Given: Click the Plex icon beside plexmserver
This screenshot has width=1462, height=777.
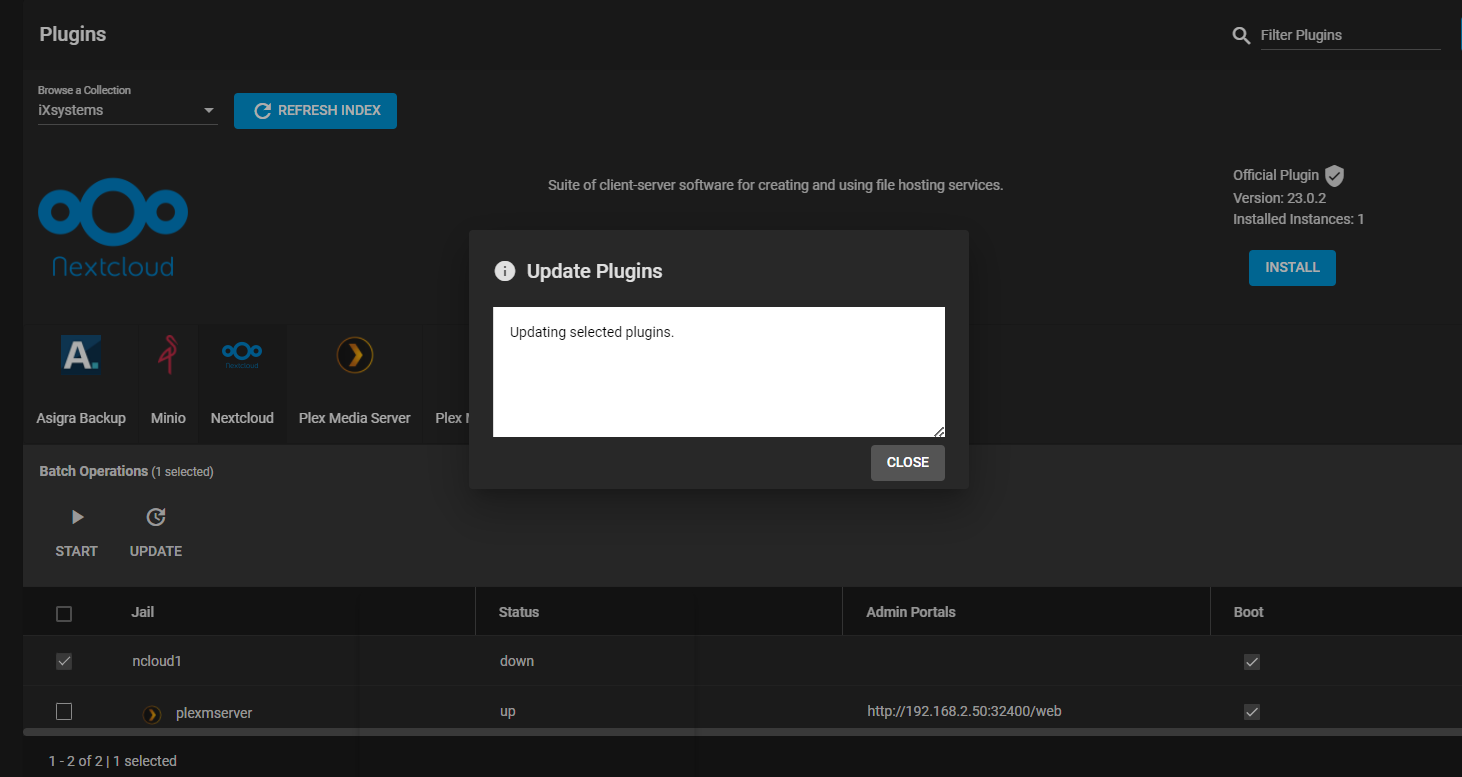Looking at the screenshot, I should [x=152, y=714].
